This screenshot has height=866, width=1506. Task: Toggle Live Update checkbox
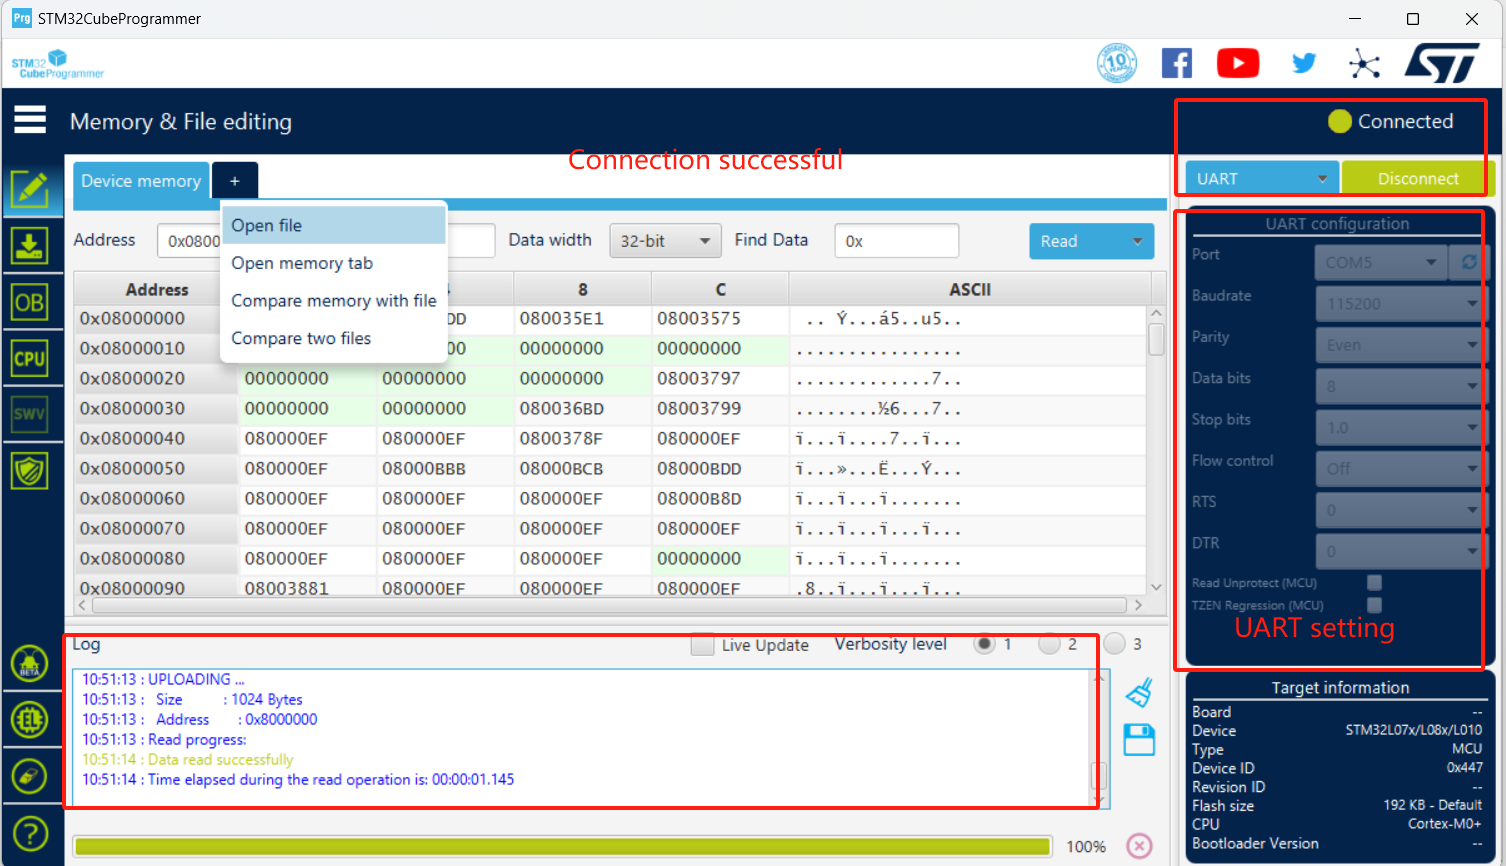point(703,645)
